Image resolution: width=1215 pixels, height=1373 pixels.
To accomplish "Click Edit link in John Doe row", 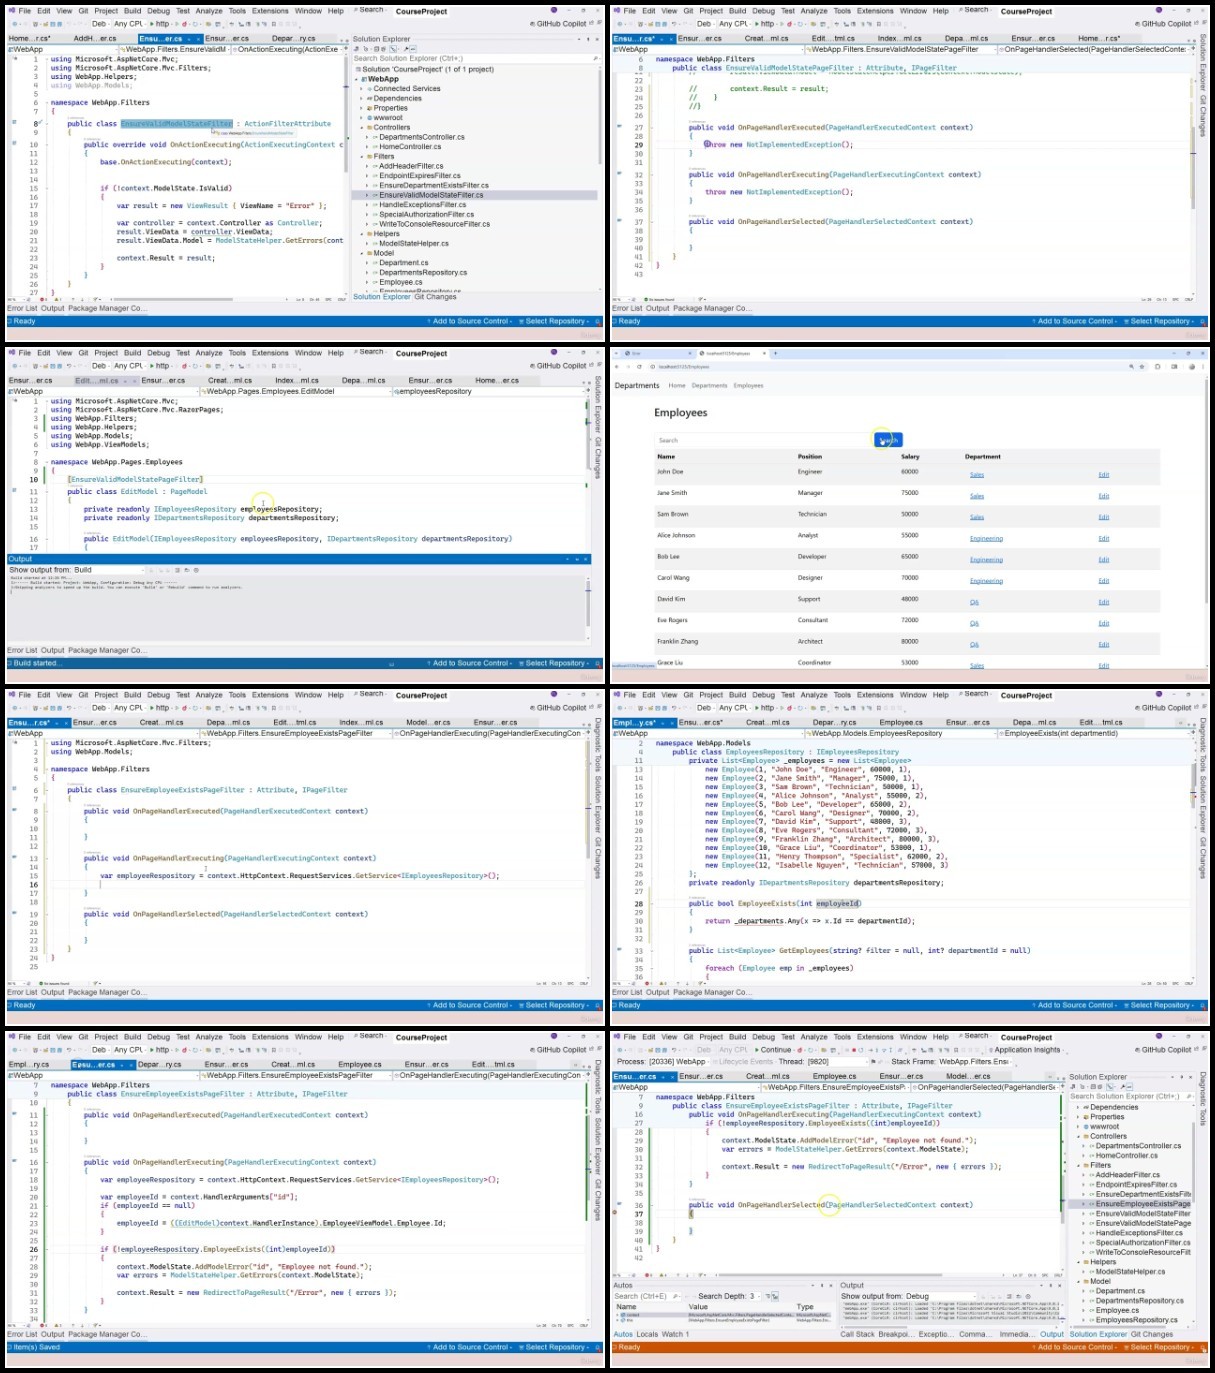I will pos(1104,475).
